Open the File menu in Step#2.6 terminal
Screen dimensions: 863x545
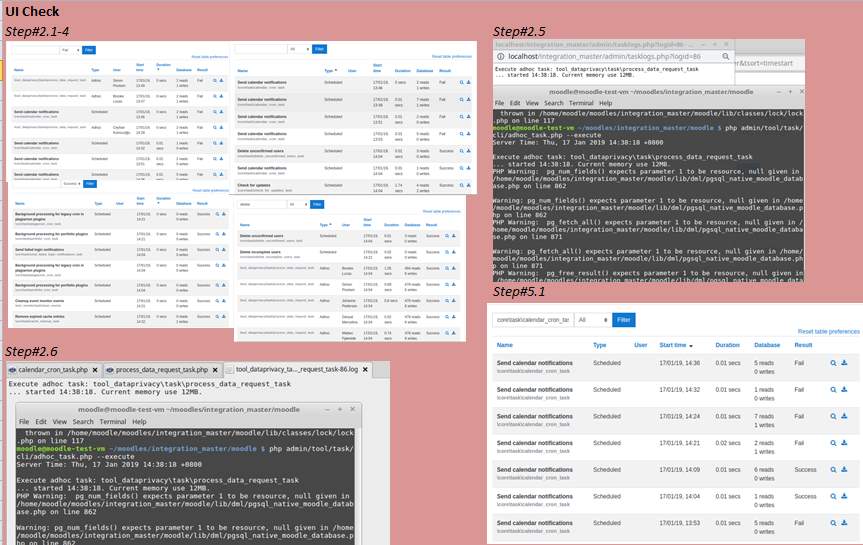[24, 422]
